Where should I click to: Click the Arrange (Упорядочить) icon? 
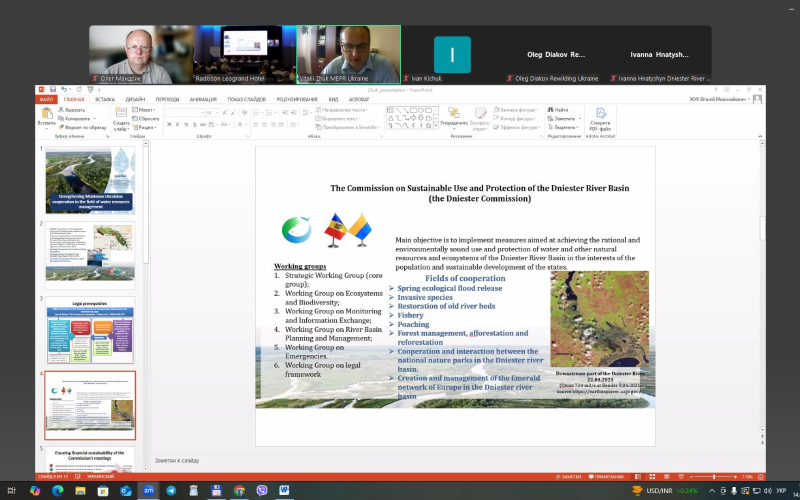tap(454, 113)
